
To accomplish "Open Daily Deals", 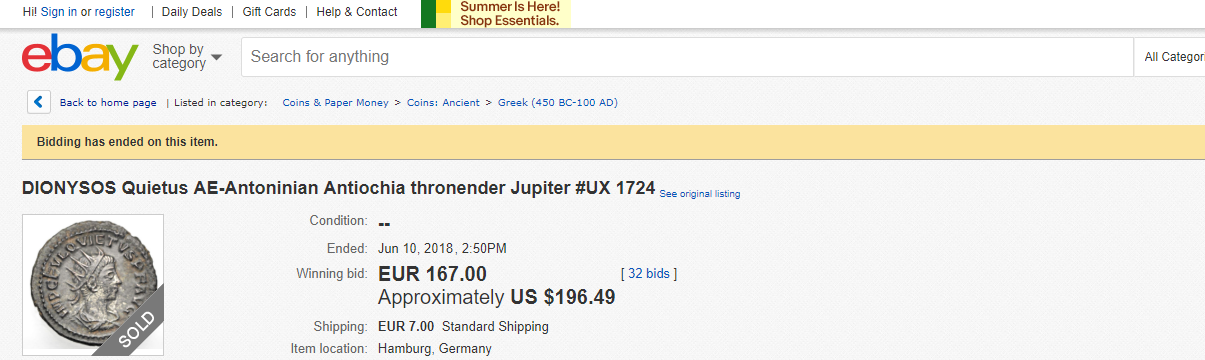I will pos(193,12).
